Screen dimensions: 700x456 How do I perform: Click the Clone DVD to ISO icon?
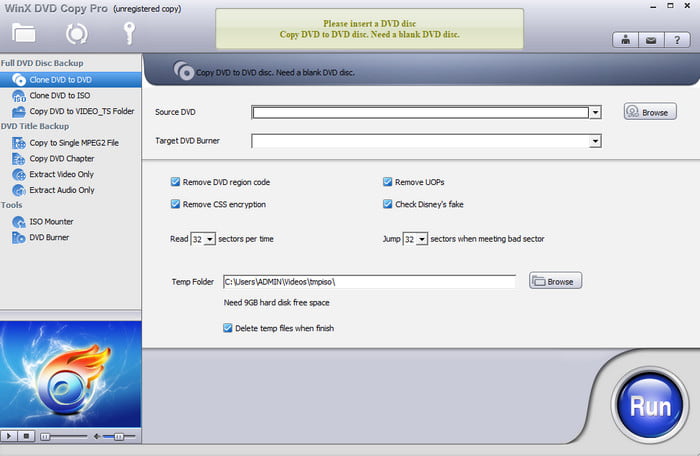click(x=19, y=96)
